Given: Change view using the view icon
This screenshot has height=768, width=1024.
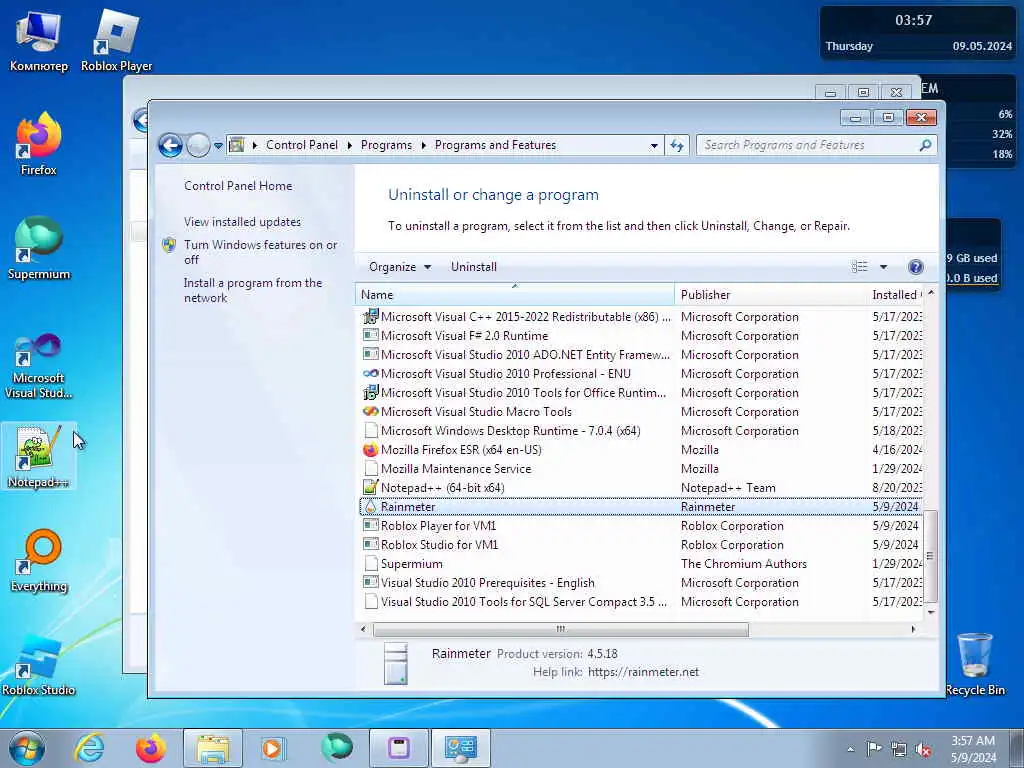Looking at the screenshot, I should point(859,266).
